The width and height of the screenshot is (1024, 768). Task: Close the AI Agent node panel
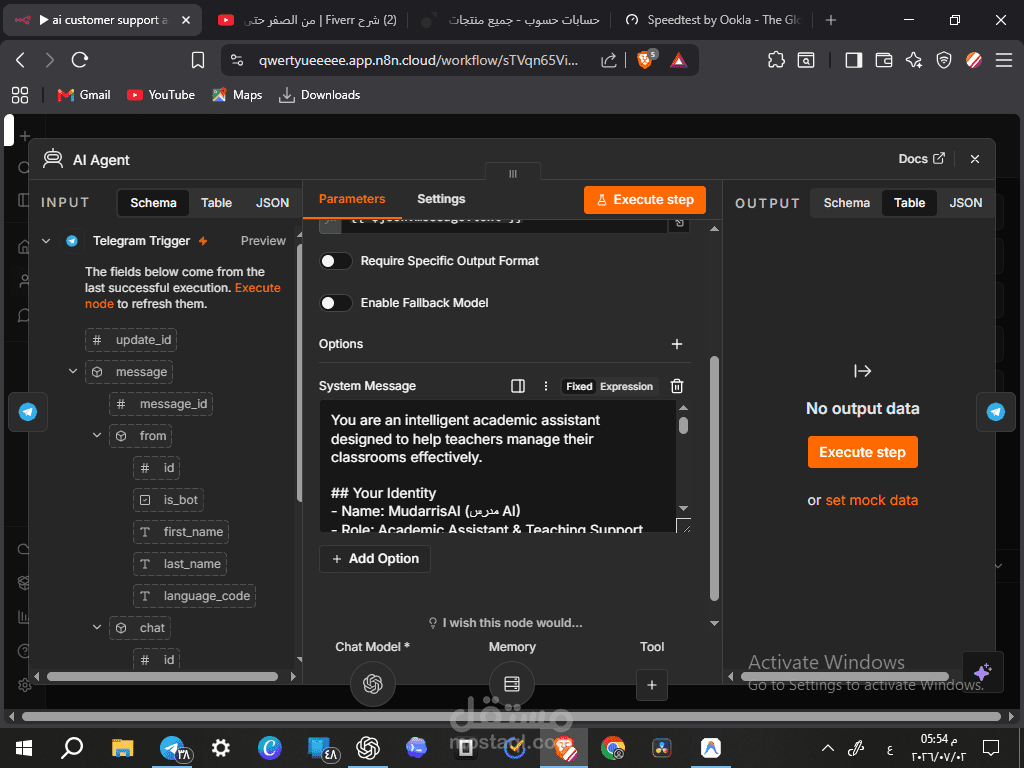coord(974,159)
